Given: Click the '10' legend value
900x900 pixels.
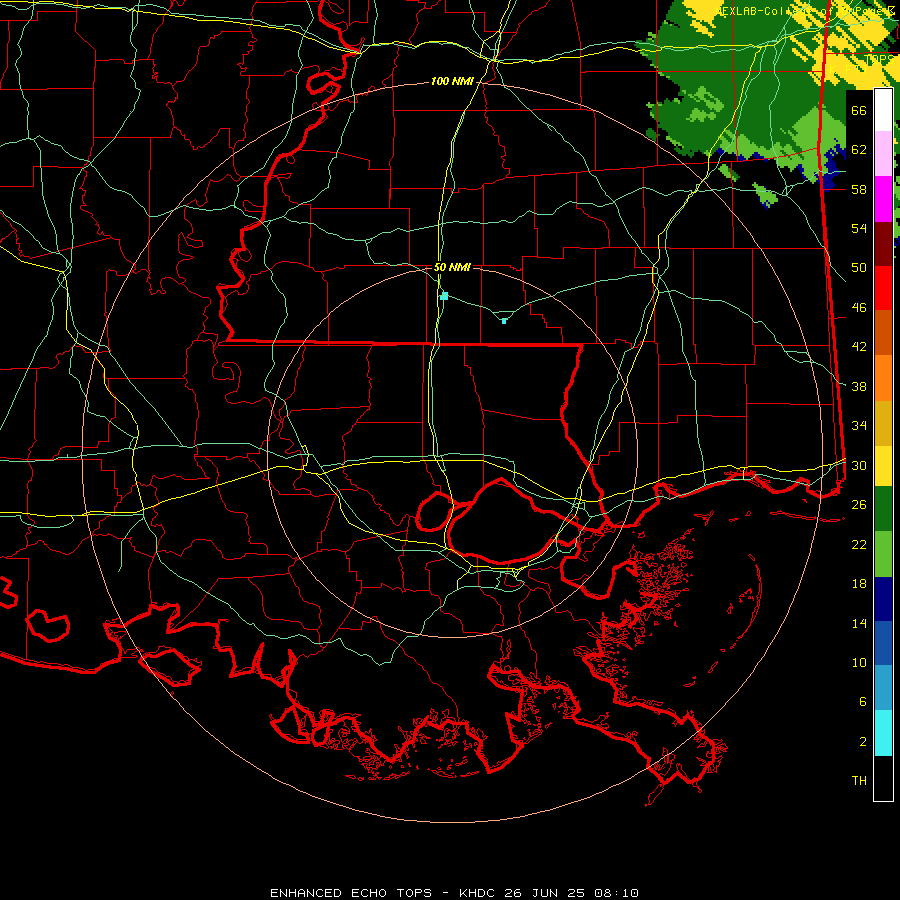Looking at the screenshot, I should click(859, 662).
